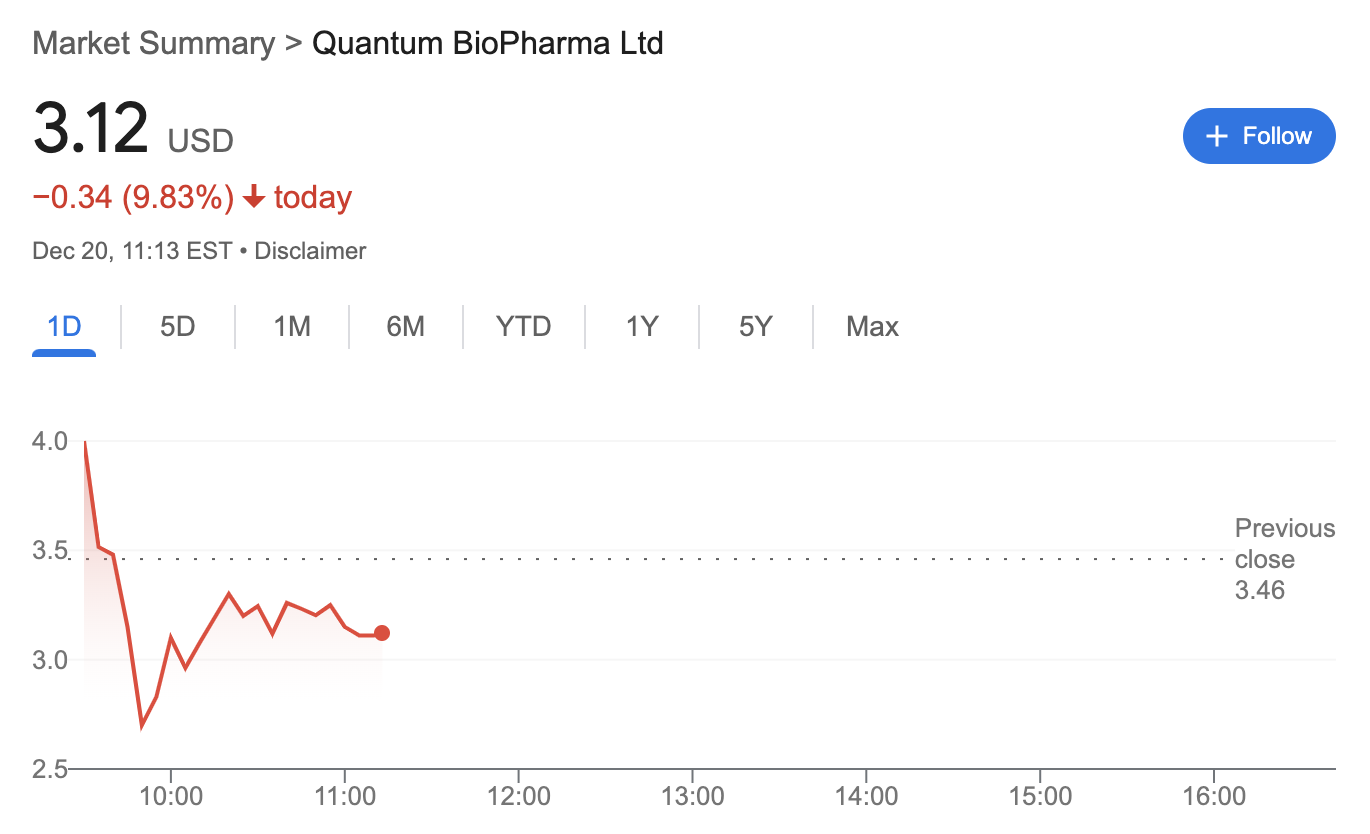The image size is (1370, 834).
Task: Click the 12:00 time axis label
Action: 518,797
